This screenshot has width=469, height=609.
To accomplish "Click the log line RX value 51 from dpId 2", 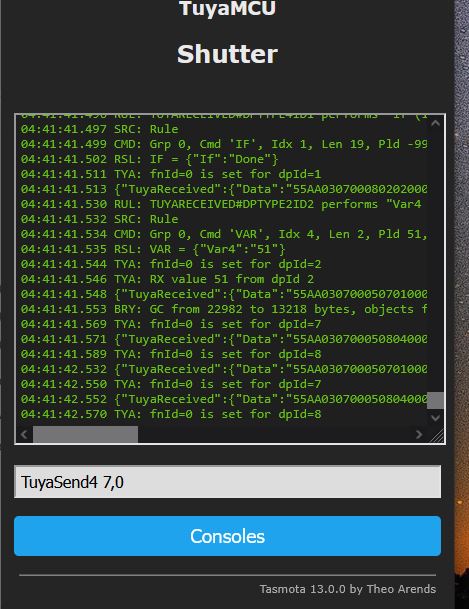I will 167,279.
